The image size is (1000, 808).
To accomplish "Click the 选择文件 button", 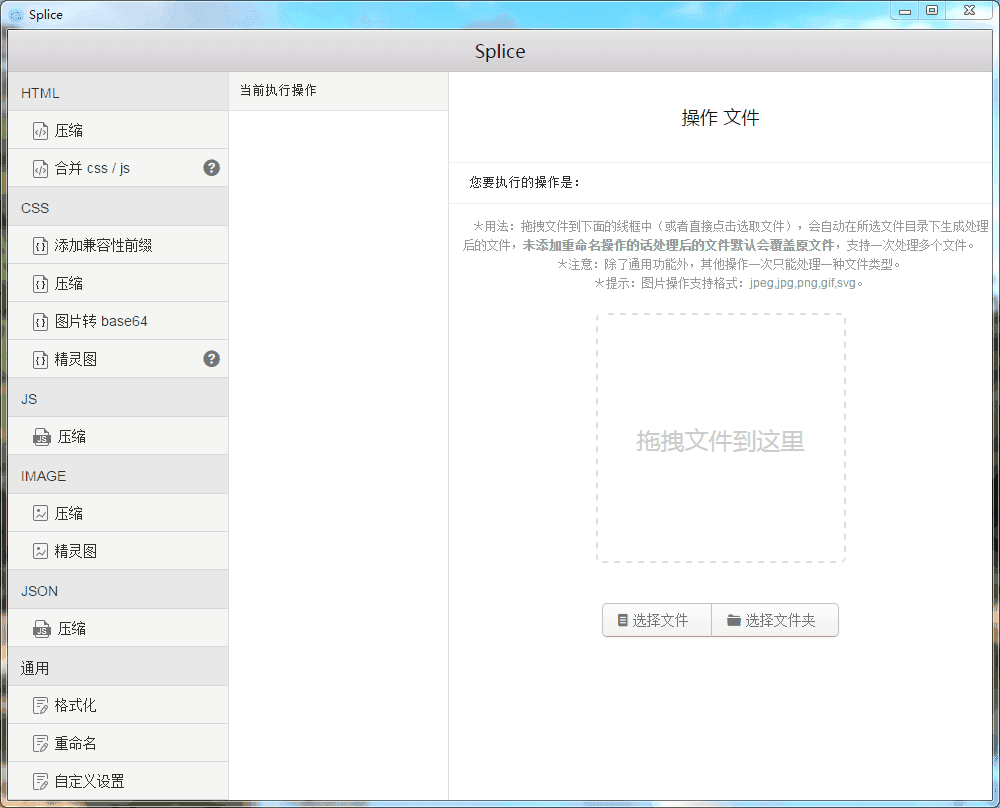I will pyautogui.click(x=657, y=620).
